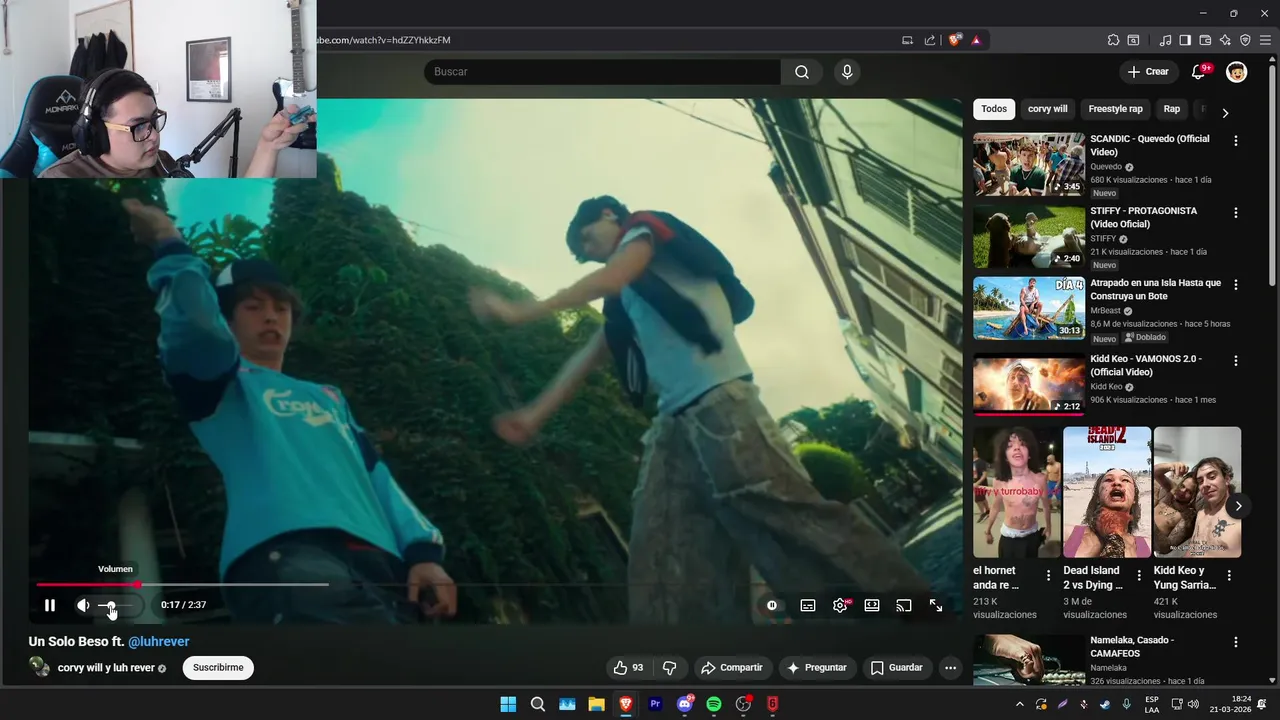Click the search magnifier button
This screenshot has height=720, width=1280.
click(x=802, y=72)
